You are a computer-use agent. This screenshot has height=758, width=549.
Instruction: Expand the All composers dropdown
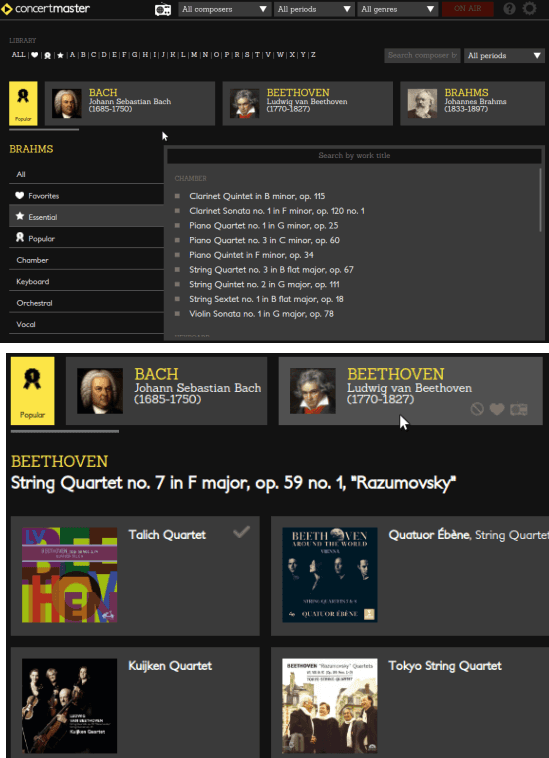point(225,9)
